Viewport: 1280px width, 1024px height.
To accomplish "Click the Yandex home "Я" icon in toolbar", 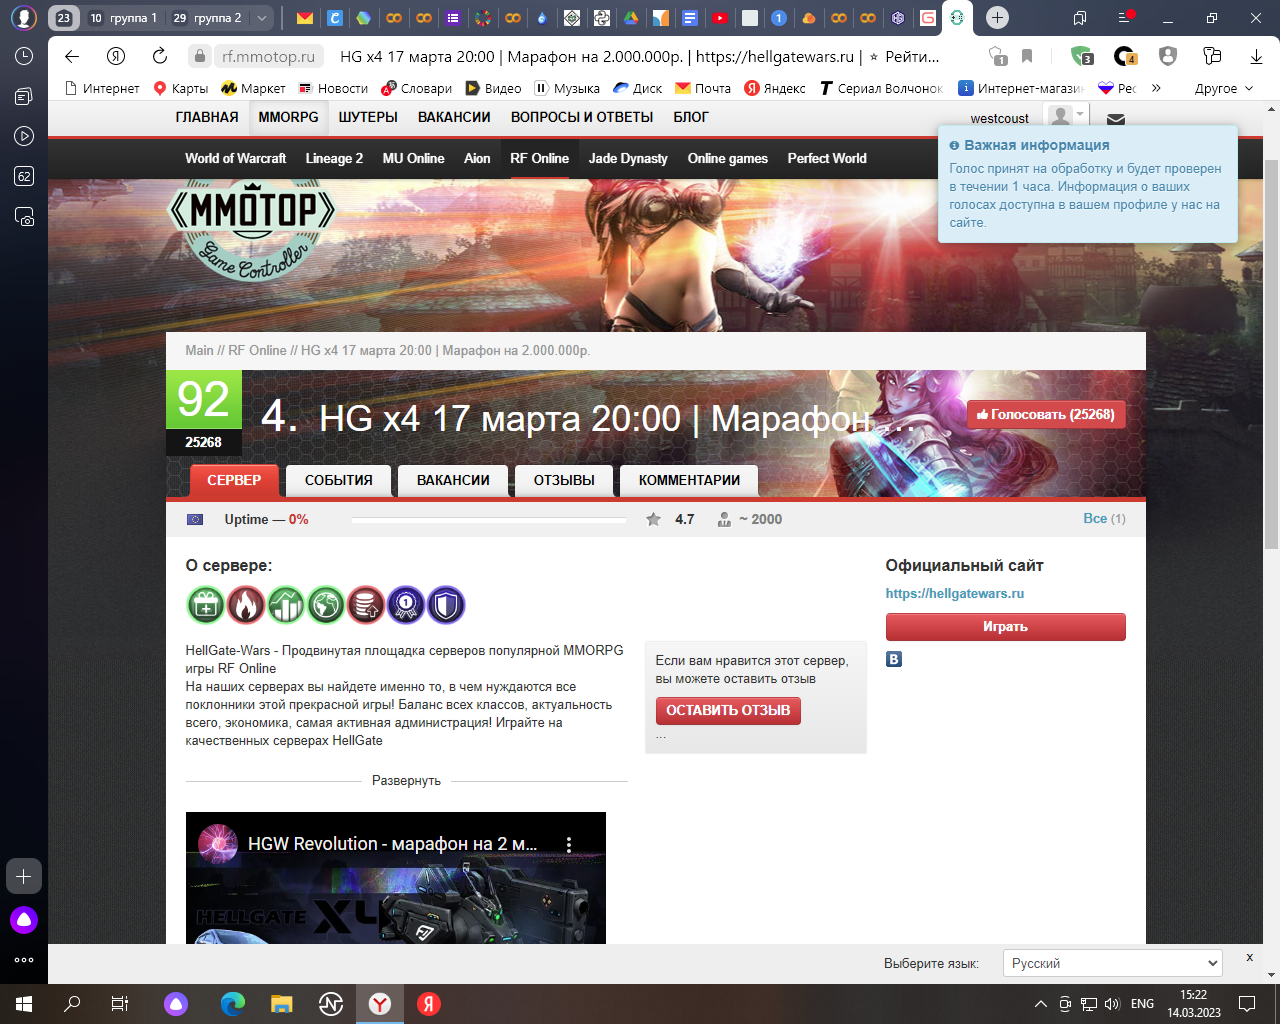I will click(x=116, y=56).
